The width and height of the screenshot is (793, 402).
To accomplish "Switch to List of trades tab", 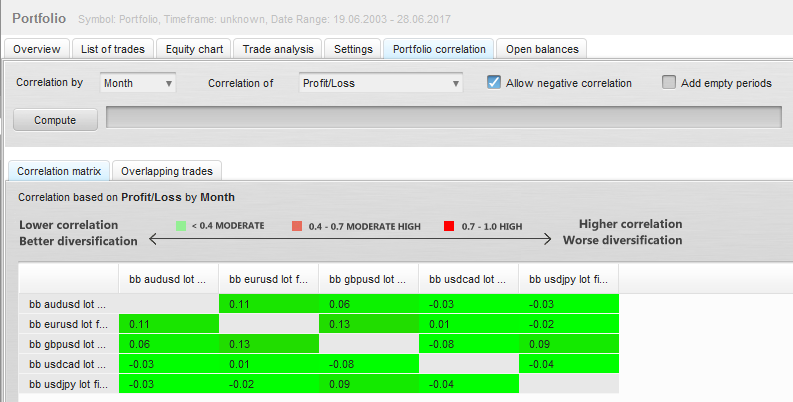I will pyautogui.click(x=114, y=48).
